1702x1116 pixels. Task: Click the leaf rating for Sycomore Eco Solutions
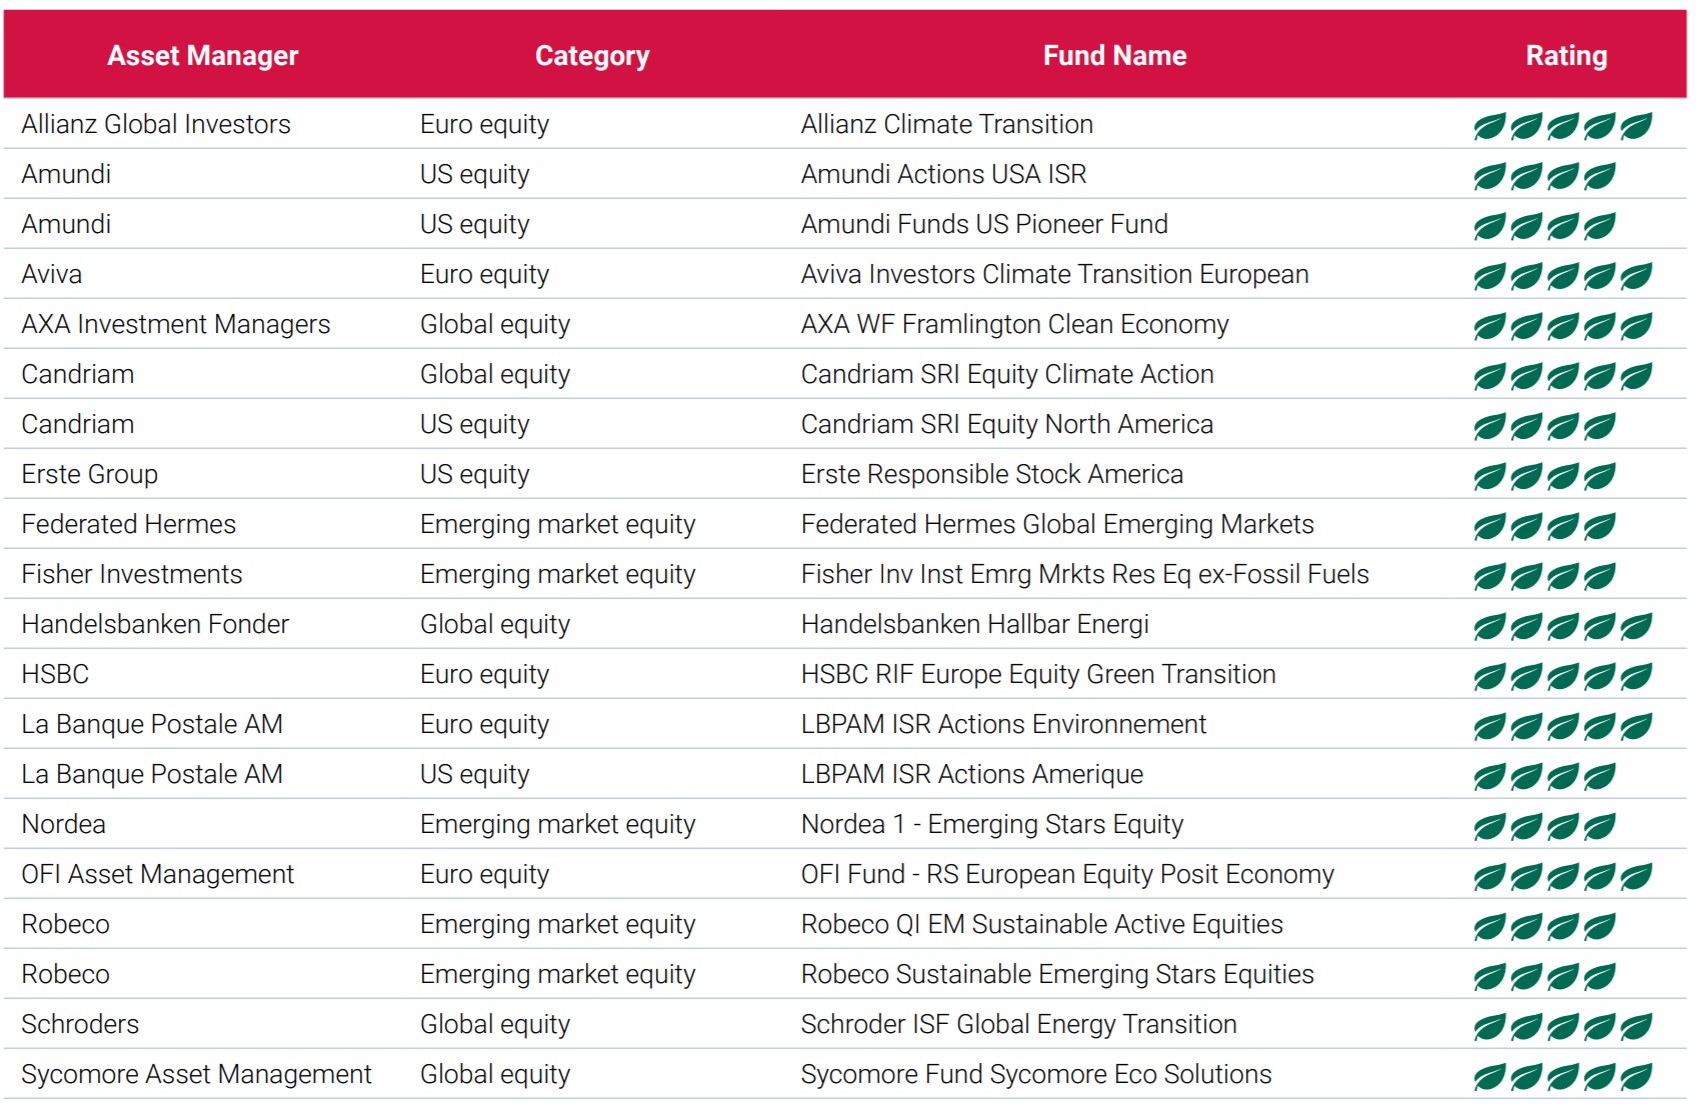pos(1562,1076)
